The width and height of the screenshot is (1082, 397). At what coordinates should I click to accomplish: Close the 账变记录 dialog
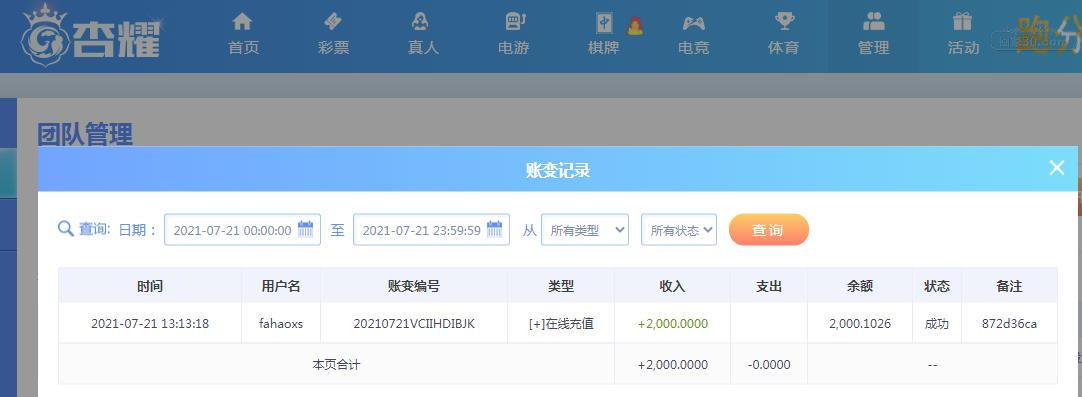(x=1056, y=168)
